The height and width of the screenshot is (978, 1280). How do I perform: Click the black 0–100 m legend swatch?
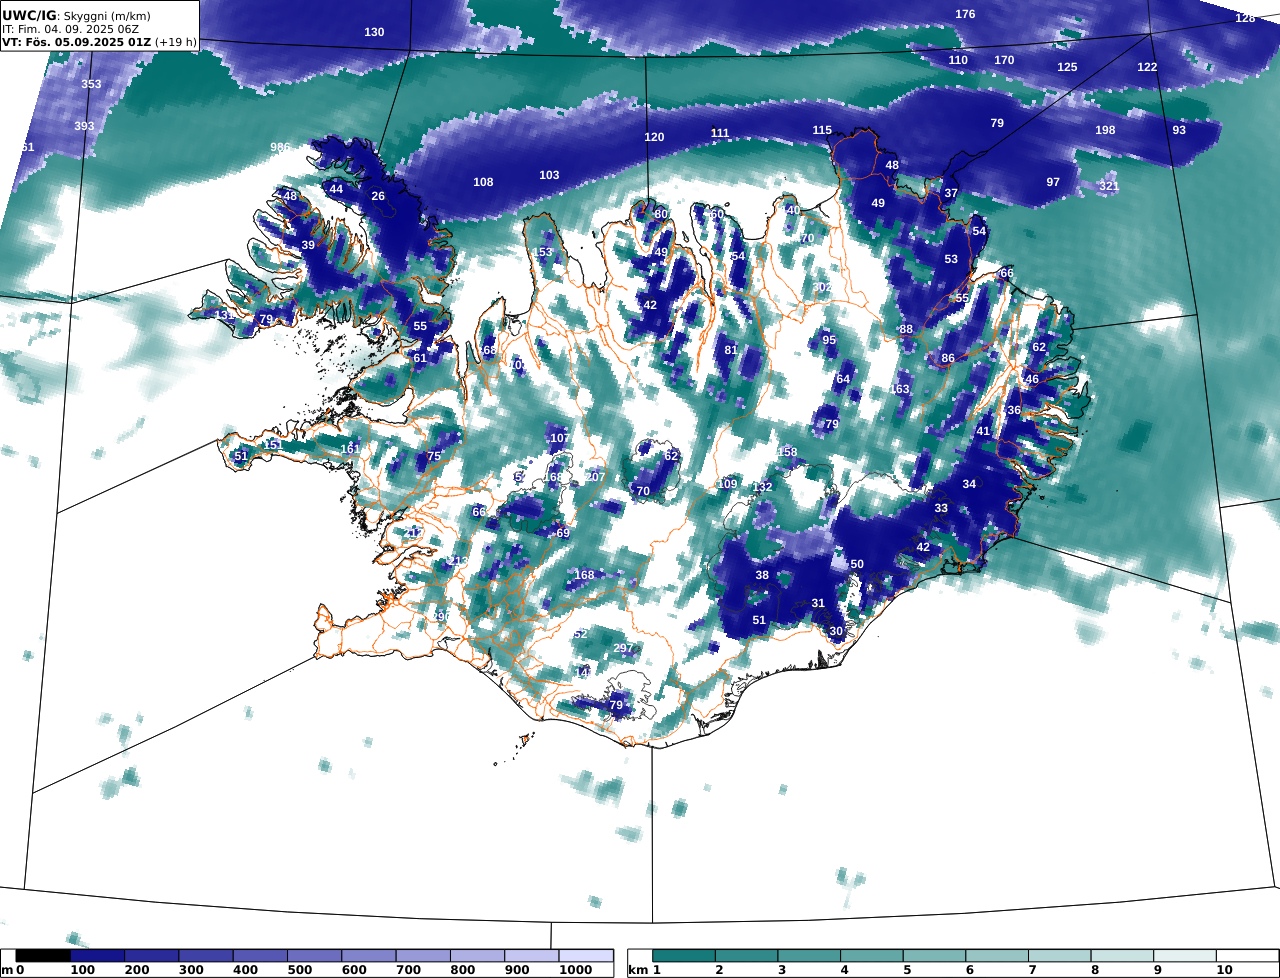tap(43, 956)
